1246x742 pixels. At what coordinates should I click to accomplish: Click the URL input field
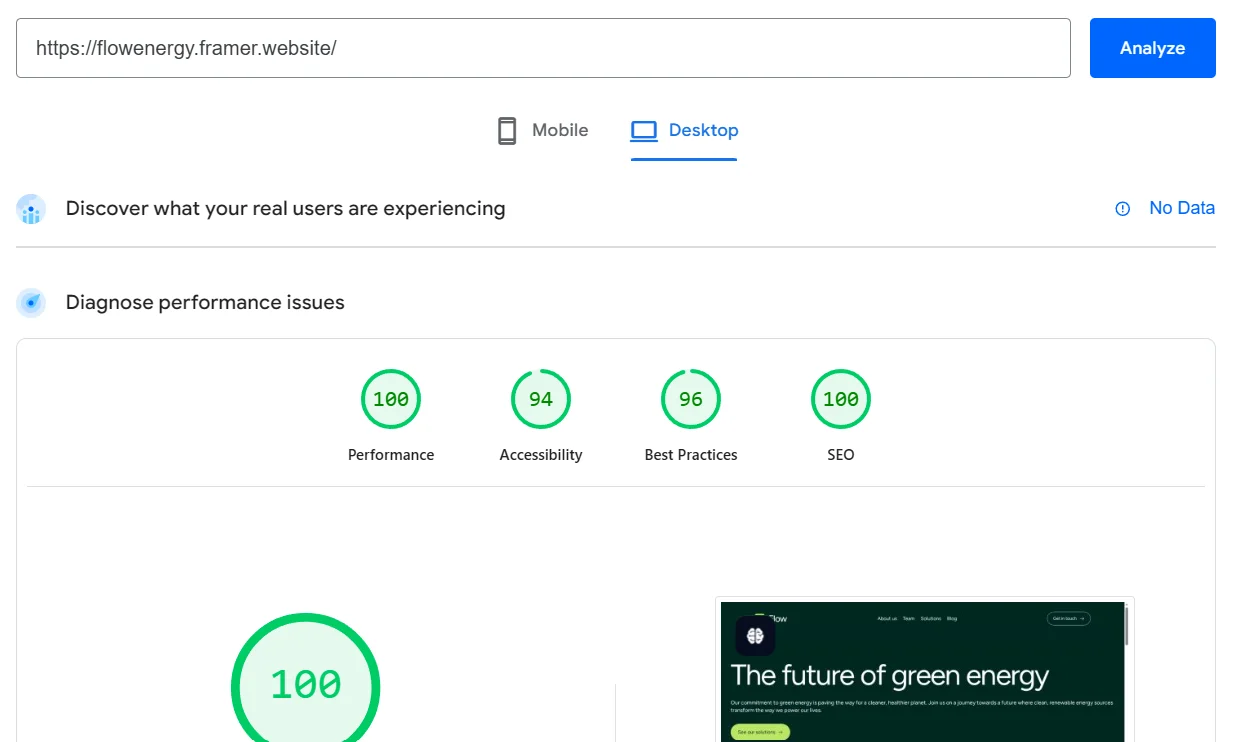(x=543, y=48)
